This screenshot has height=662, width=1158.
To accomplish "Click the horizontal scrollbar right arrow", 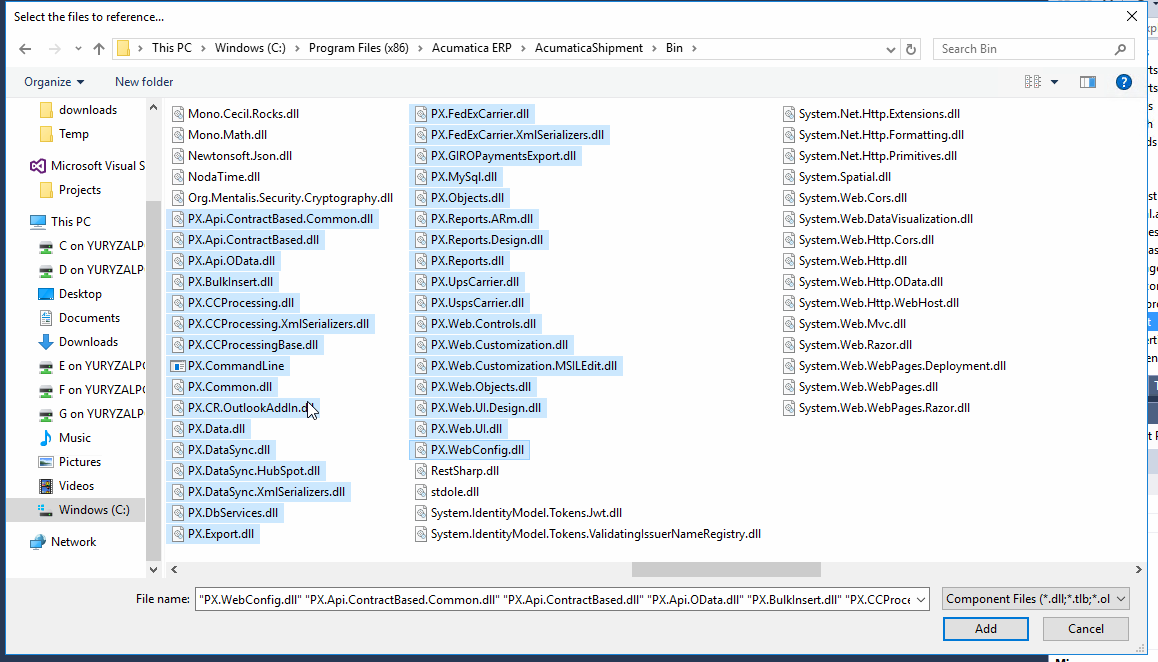I will [x=1138, y=570].
